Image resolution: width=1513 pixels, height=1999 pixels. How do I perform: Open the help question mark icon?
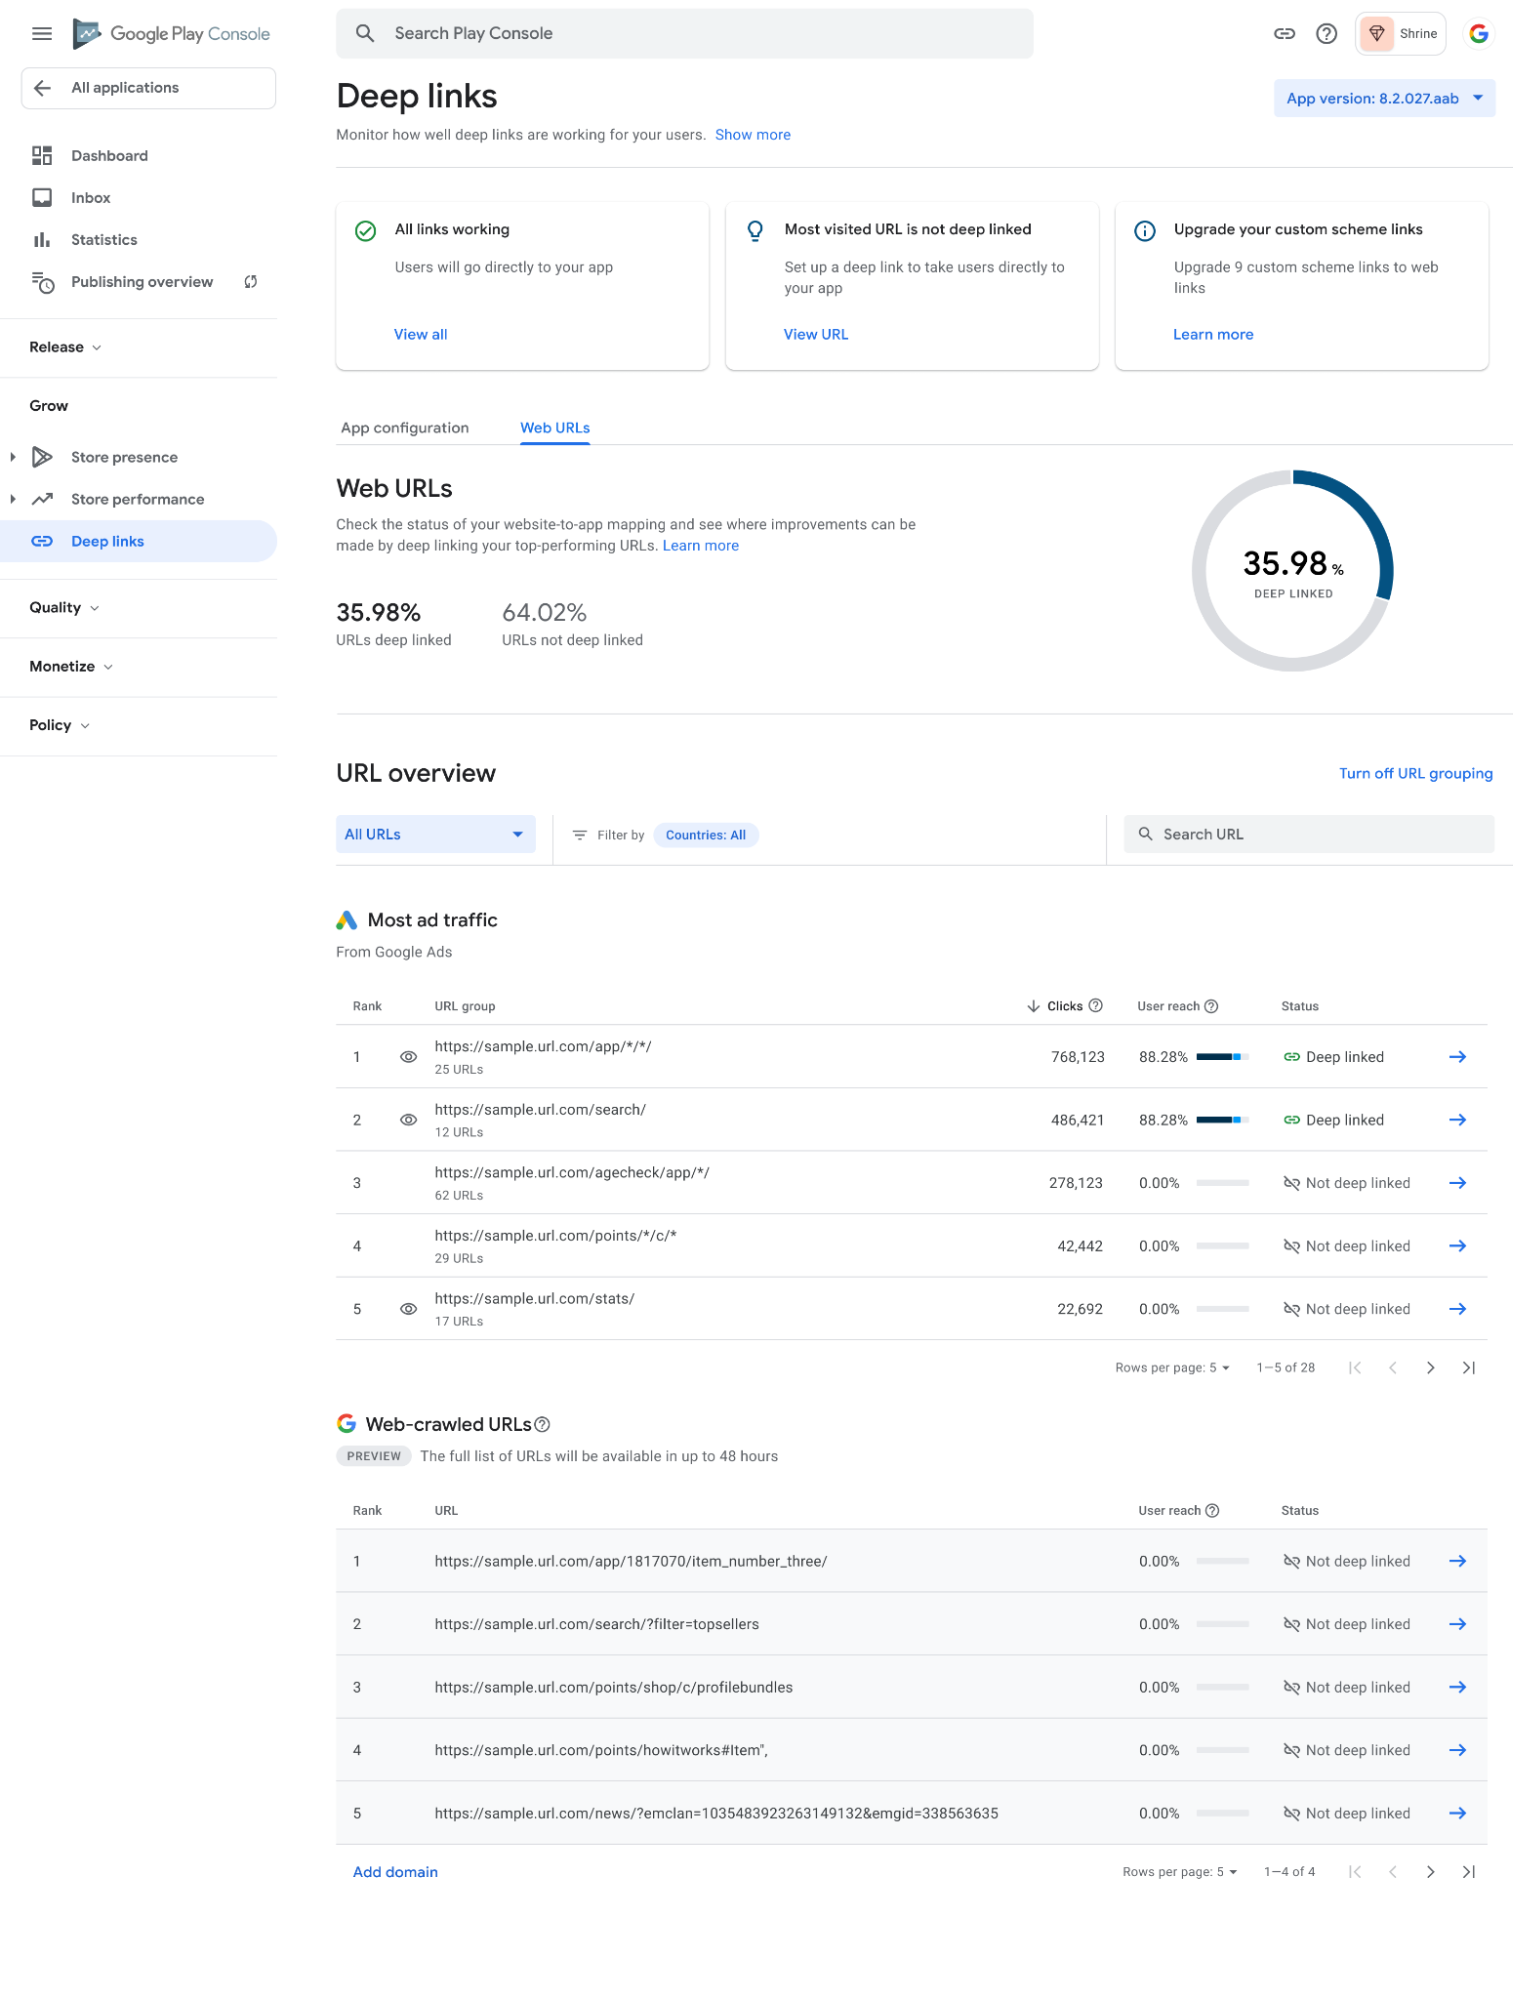1326,34
